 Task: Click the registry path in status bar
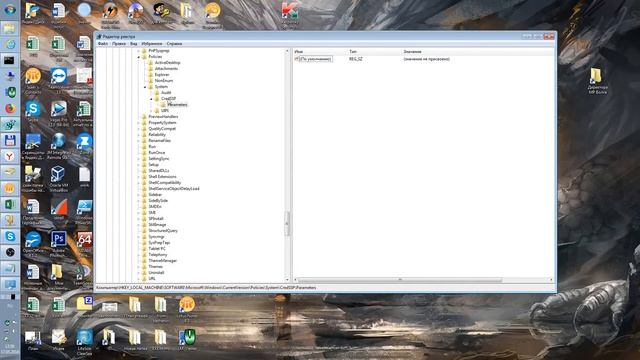pos(206,288)
